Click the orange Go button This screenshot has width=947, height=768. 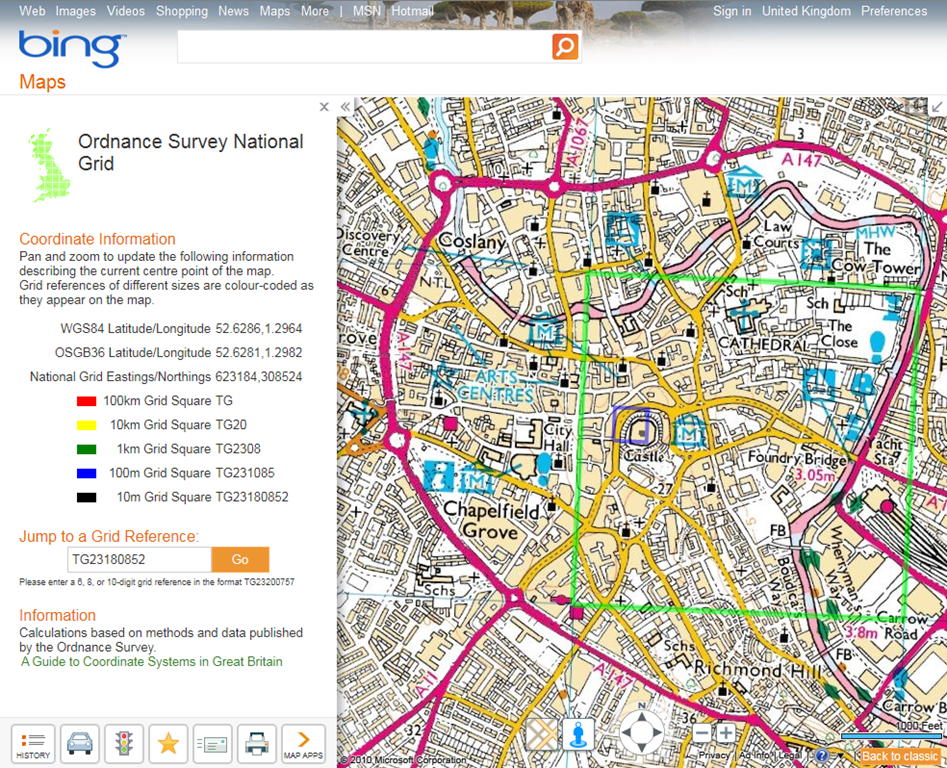click(240, 559)
